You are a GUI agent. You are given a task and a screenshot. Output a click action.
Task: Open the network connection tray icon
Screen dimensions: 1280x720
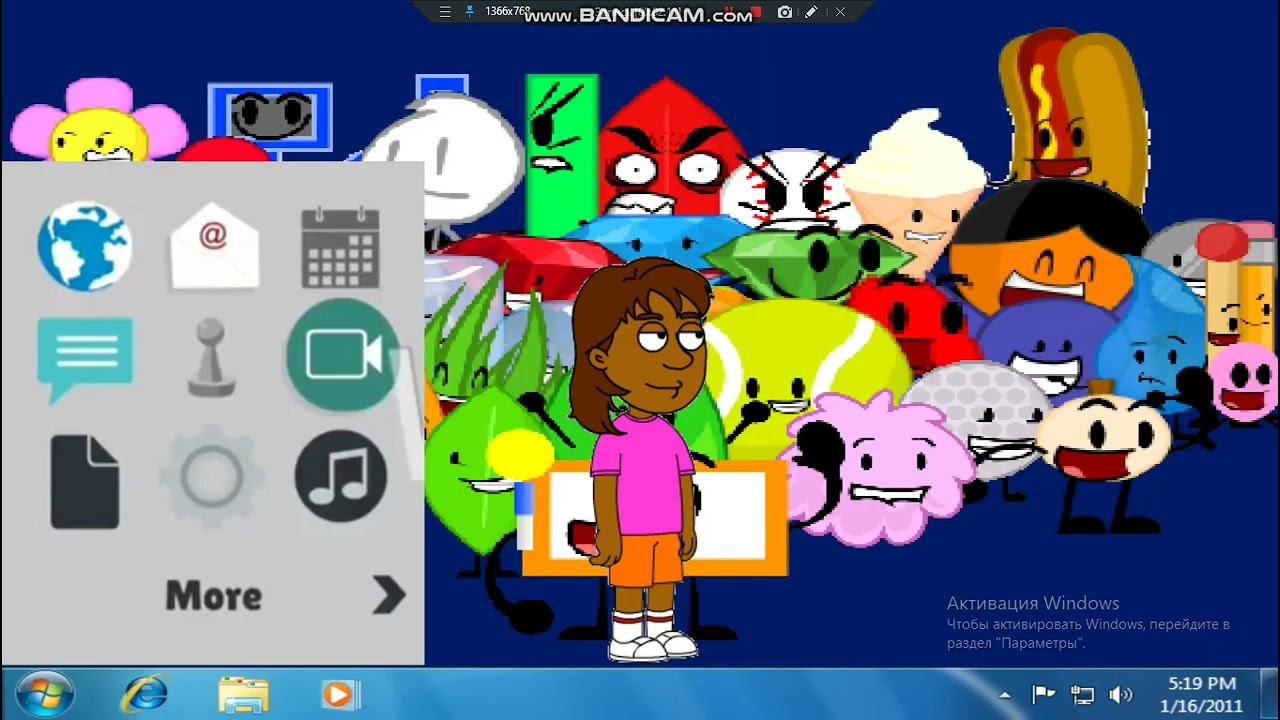pos(1082,694)
